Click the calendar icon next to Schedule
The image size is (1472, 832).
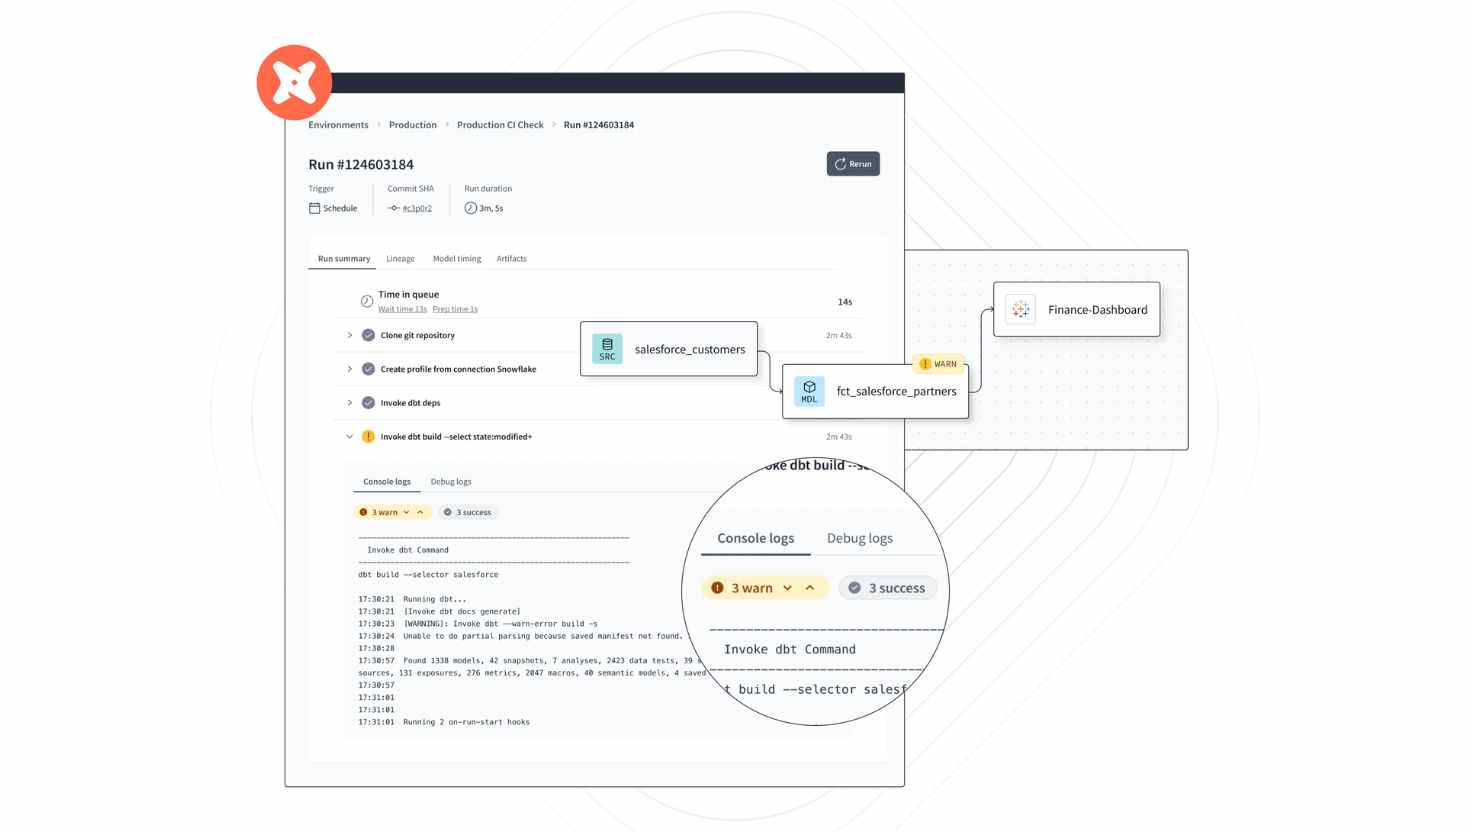pyautogui.click(x=314, y=208)
